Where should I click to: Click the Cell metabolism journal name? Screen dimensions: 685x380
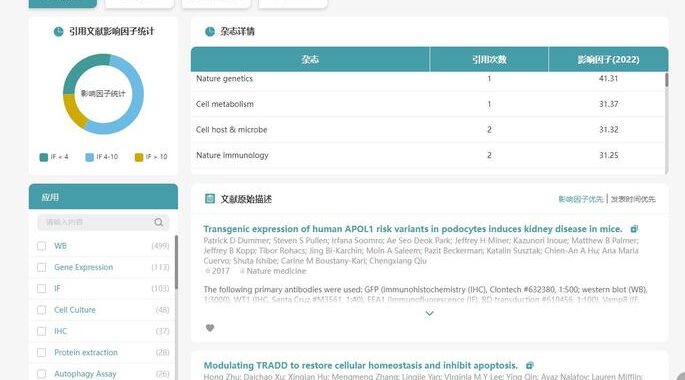[225, 104]
